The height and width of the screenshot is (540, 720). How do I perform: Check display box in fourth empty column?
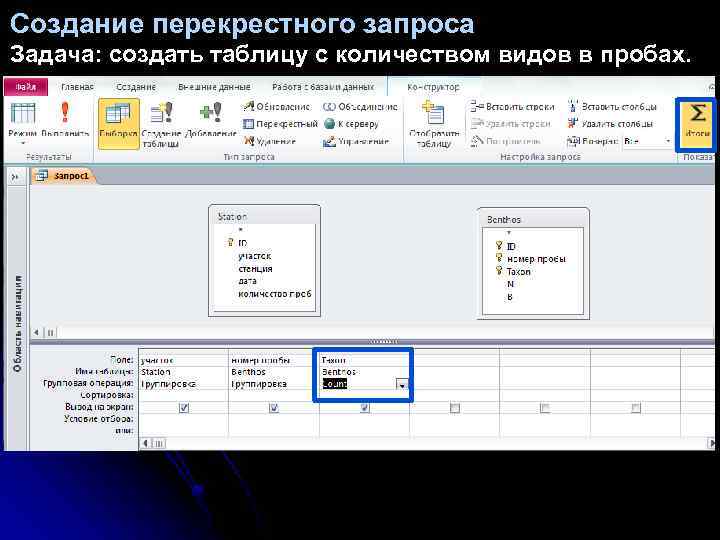click(x=455, y=407)
